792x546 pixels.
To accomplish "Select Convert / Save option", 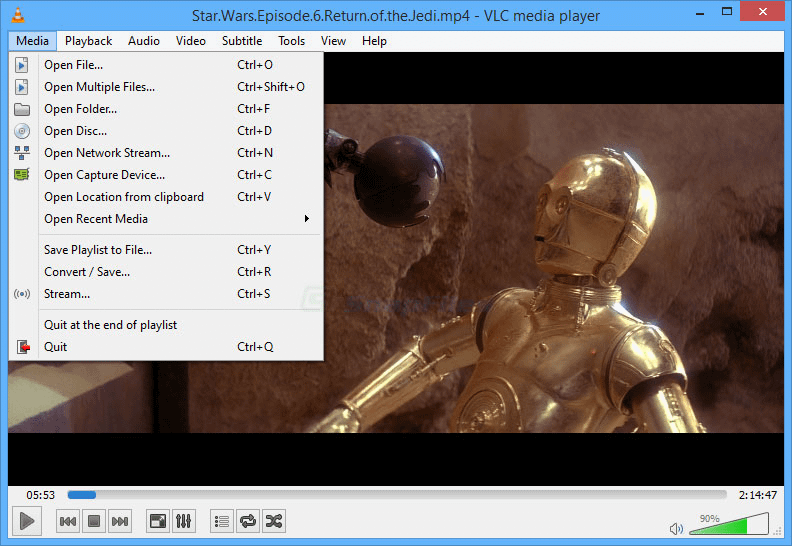I will point(87,272).
